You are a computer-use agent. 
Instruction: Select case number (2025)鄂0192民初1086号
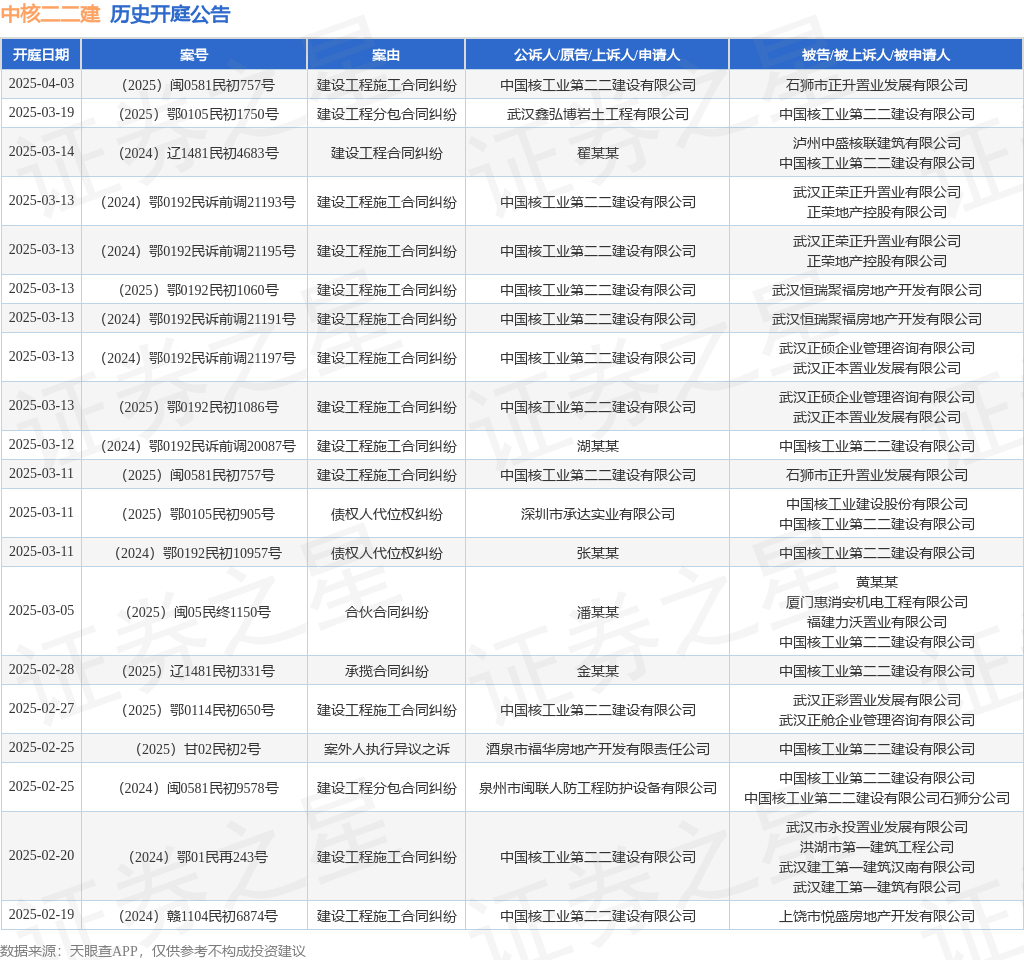click(199, 408)
